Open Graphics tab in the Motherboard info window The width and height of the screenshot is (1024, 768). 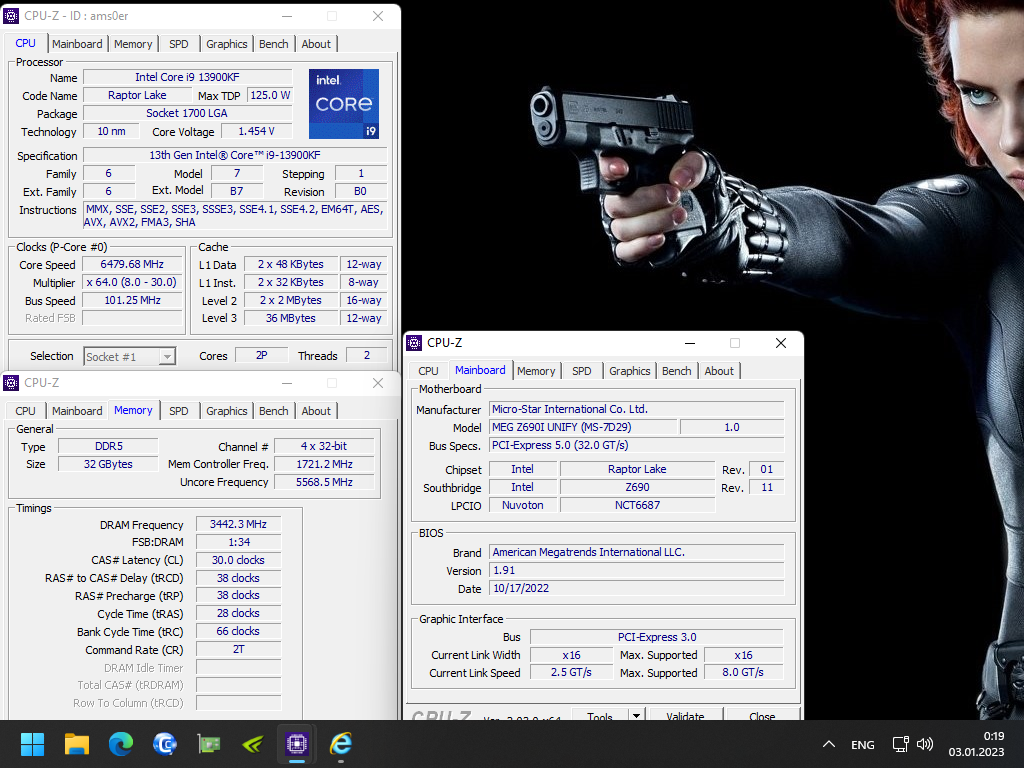[x=630, y=371]
